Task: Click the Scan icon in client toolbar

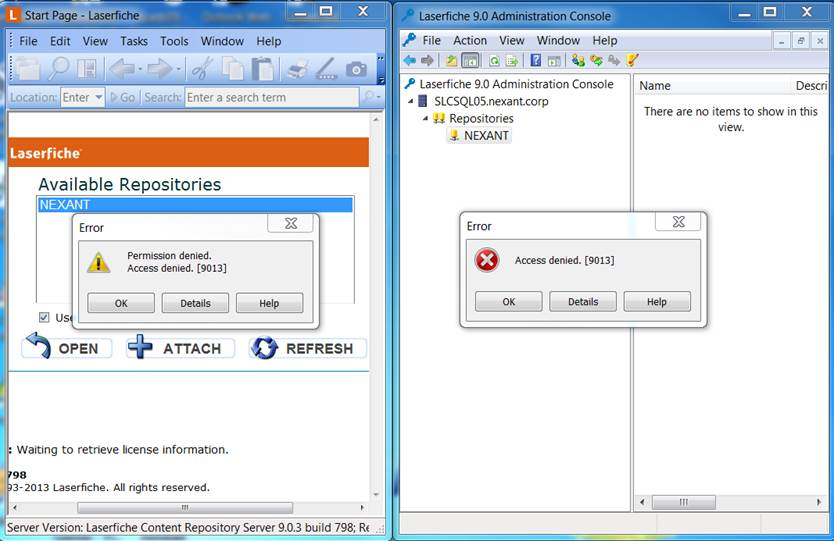Action: 326,69
